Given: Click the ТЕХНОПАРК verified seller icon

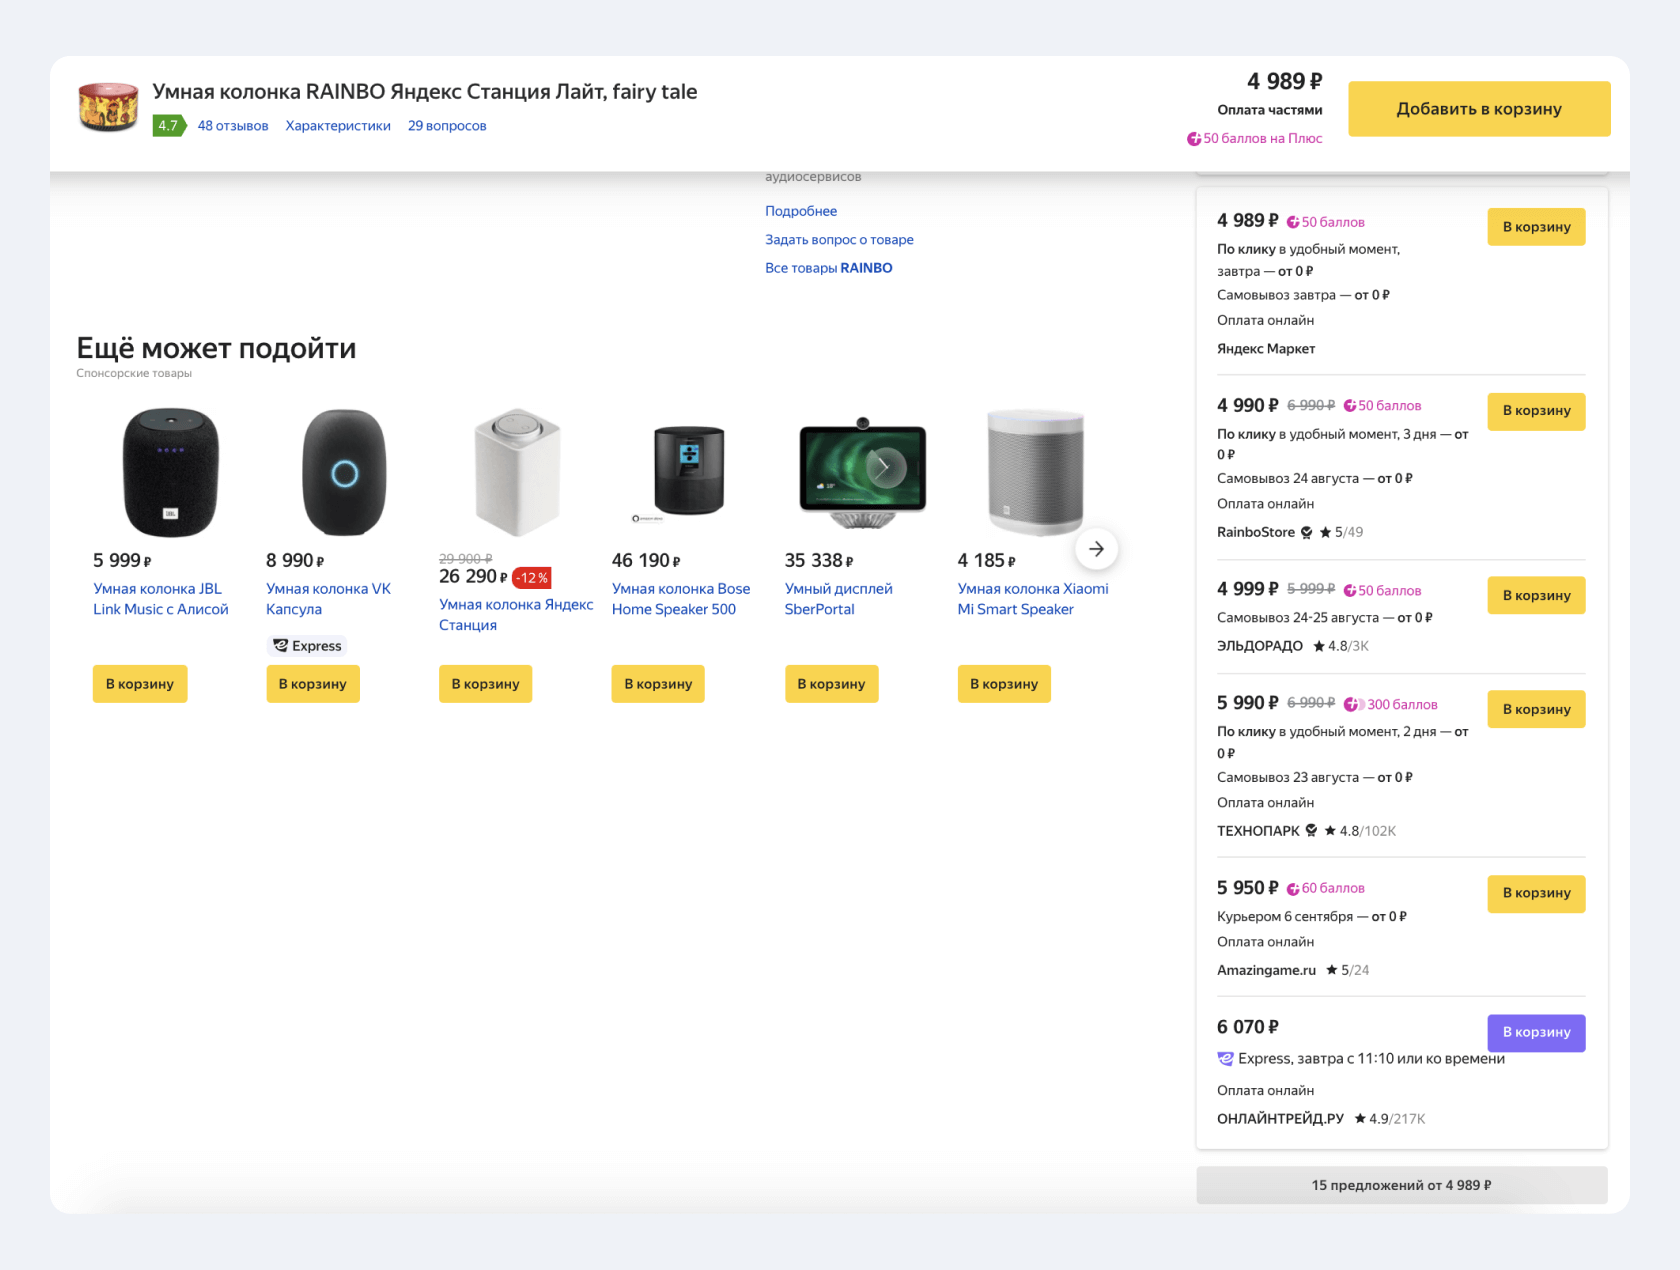Looking at the screenshot, I should 1311,831.
